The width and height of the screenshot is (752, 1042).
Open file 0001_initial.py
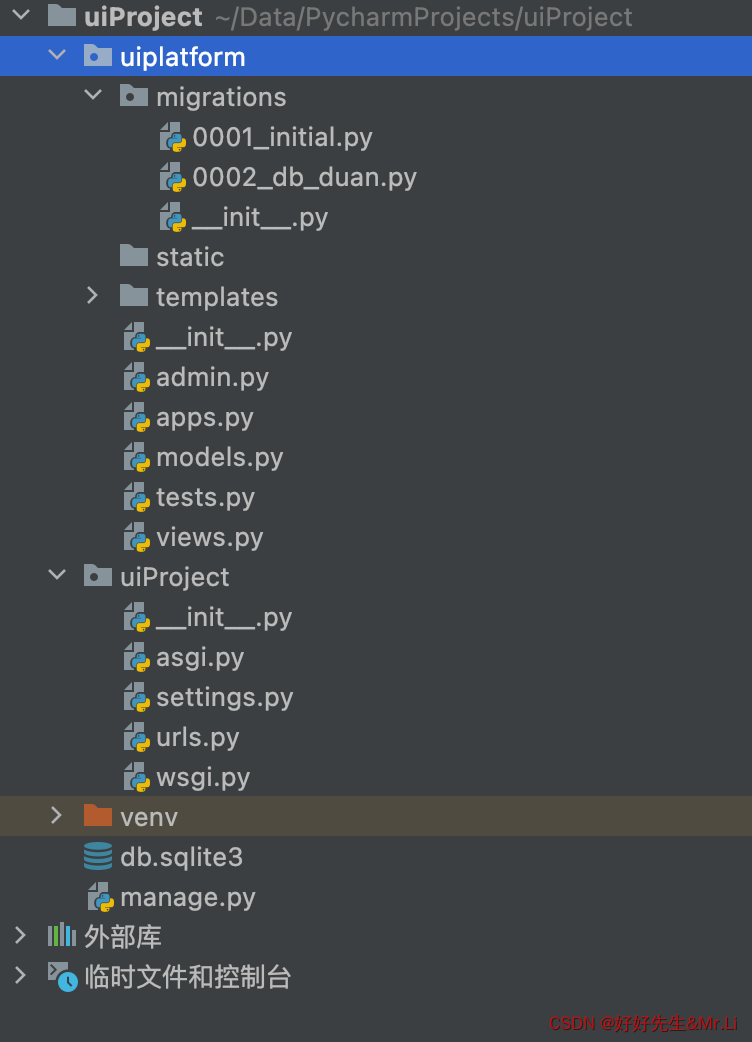[x=282, y=138]
